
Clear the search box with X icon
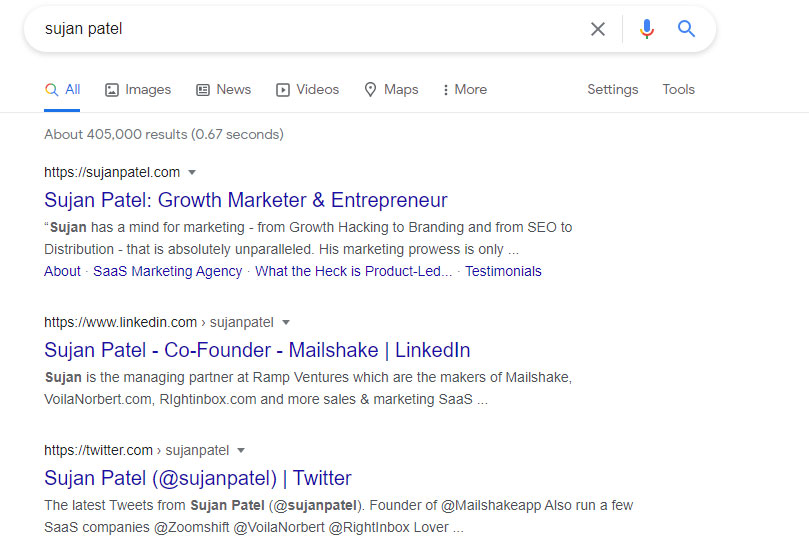(x=598, y=29)
